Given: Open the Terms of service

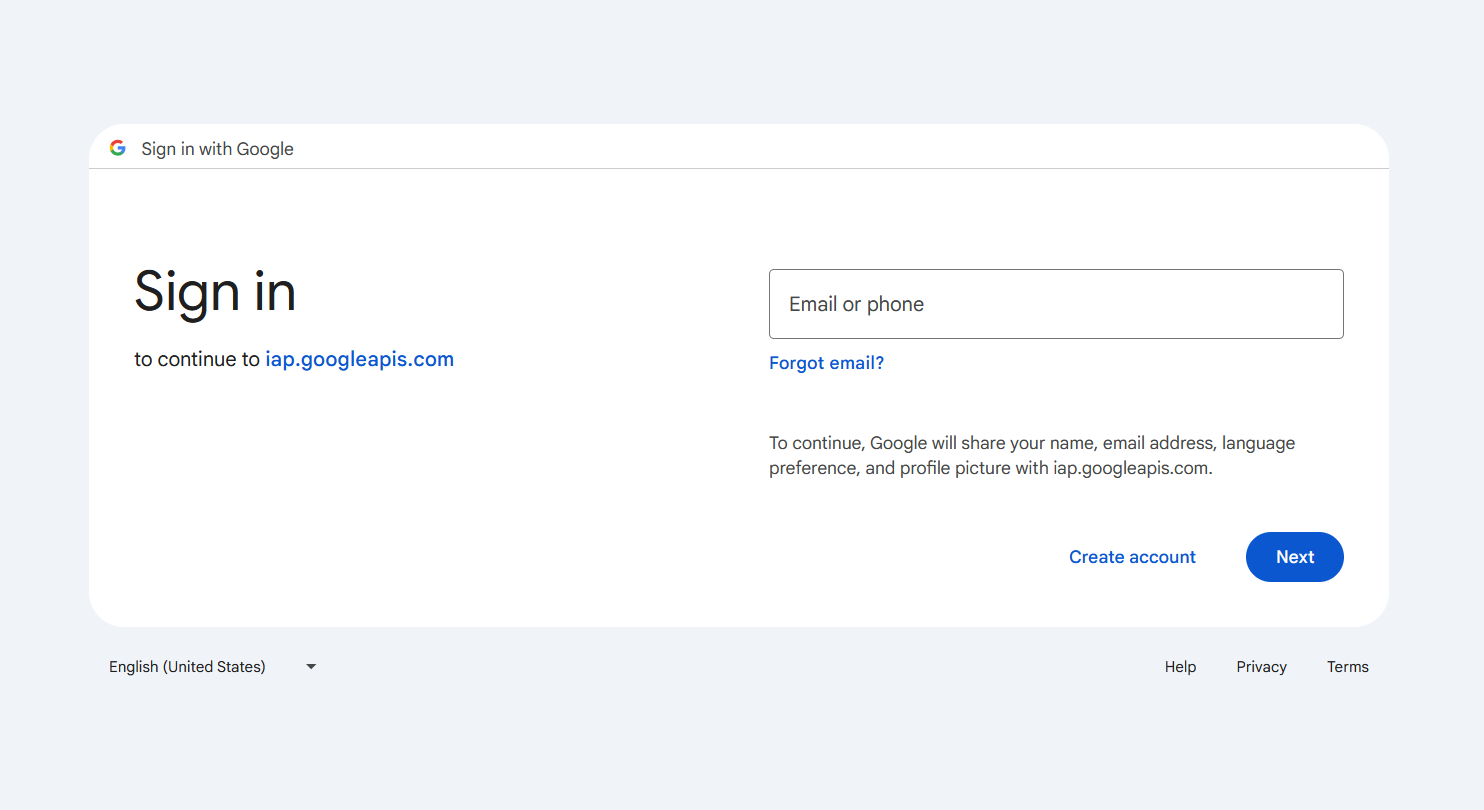Looking at the screenshot, I should 1347,666.
